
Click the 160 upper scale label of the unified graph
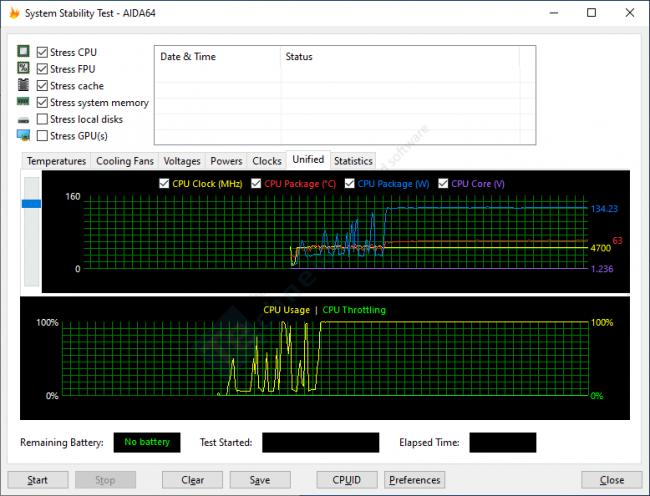(73, 196)
